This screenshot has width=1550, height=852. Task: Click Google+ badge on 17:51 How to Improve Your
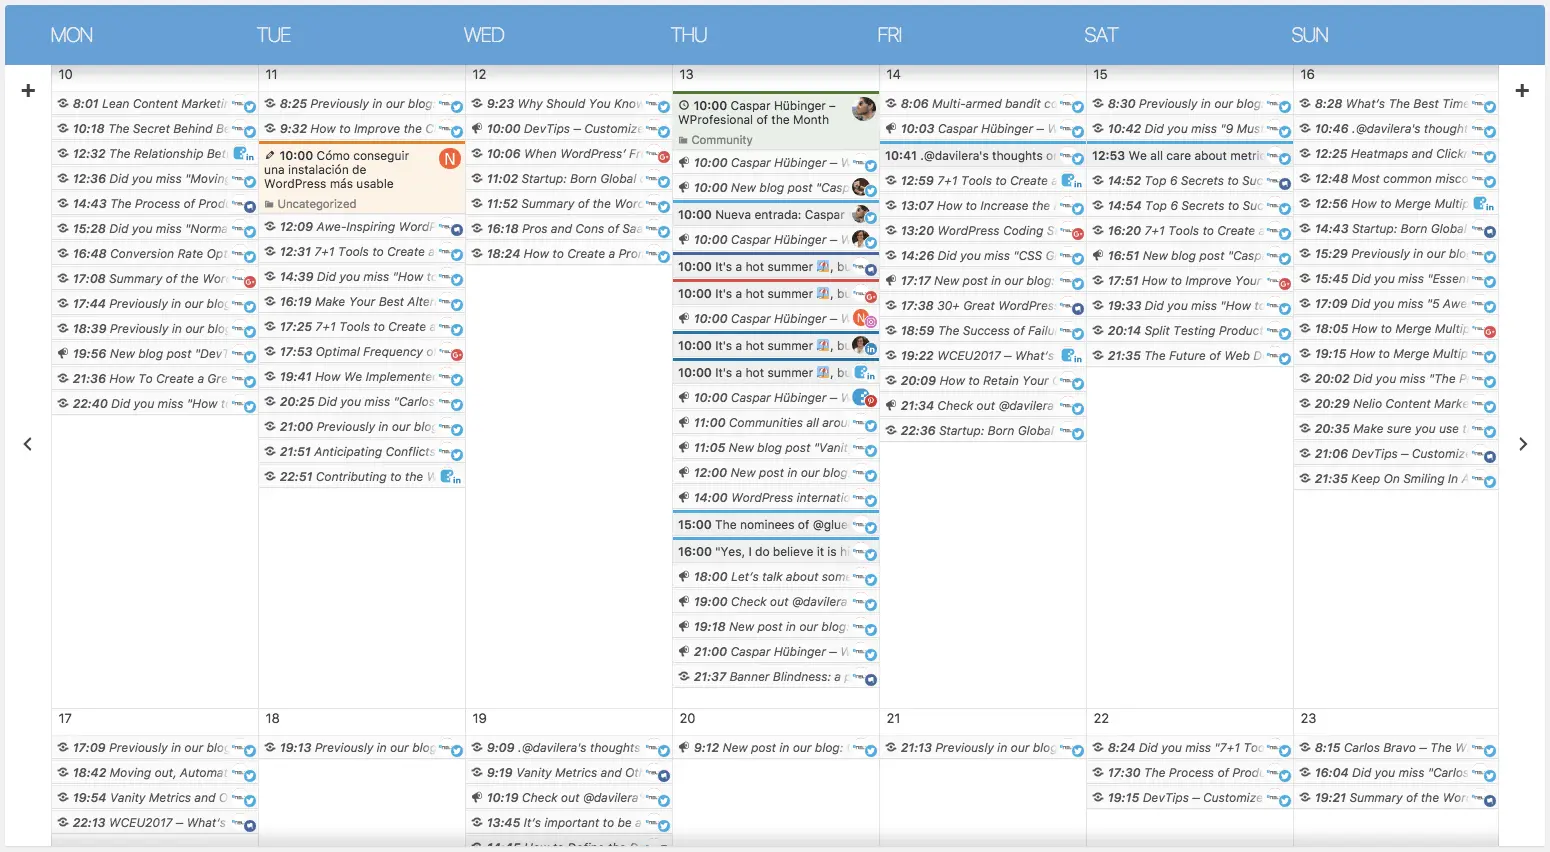point(1285,284)
